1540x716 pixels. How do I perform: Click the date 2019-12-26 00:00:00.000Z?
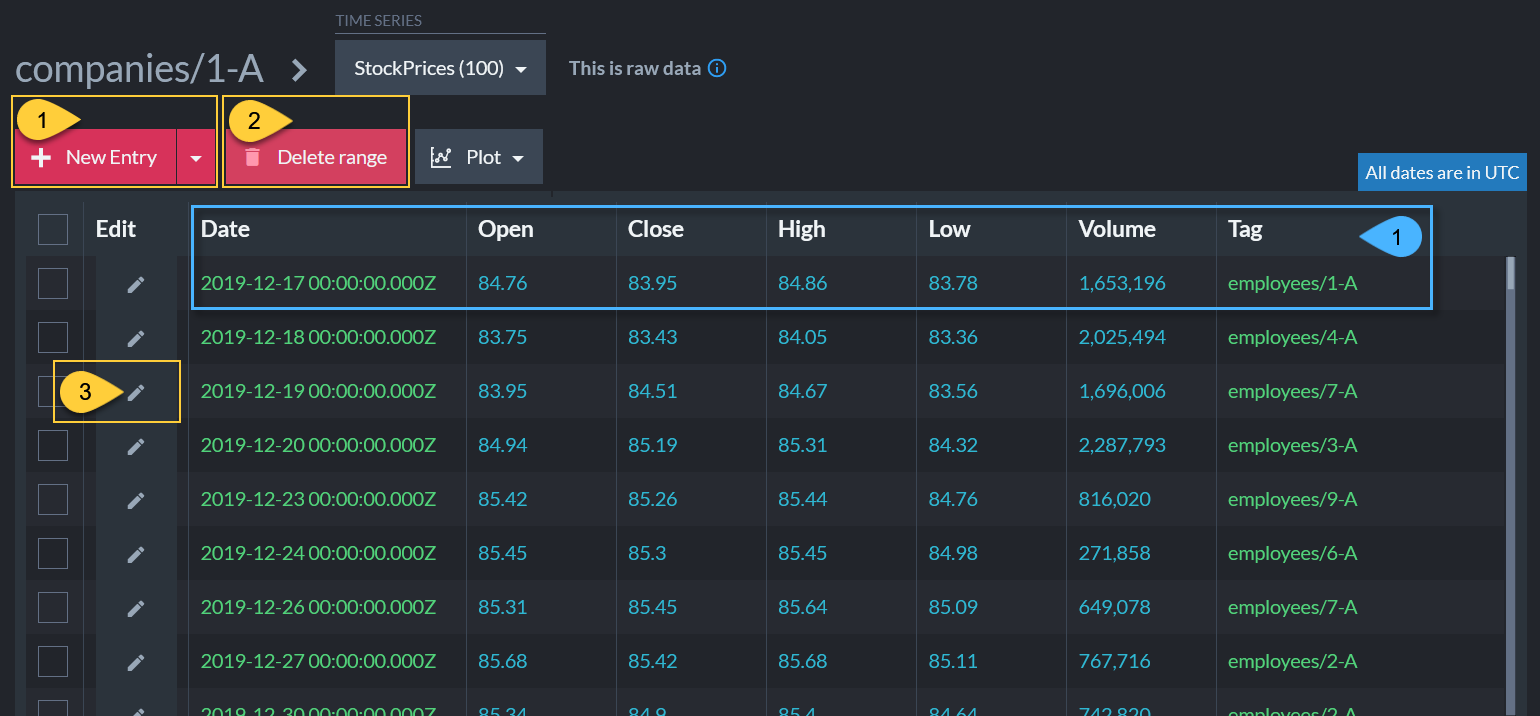[318, 607]
